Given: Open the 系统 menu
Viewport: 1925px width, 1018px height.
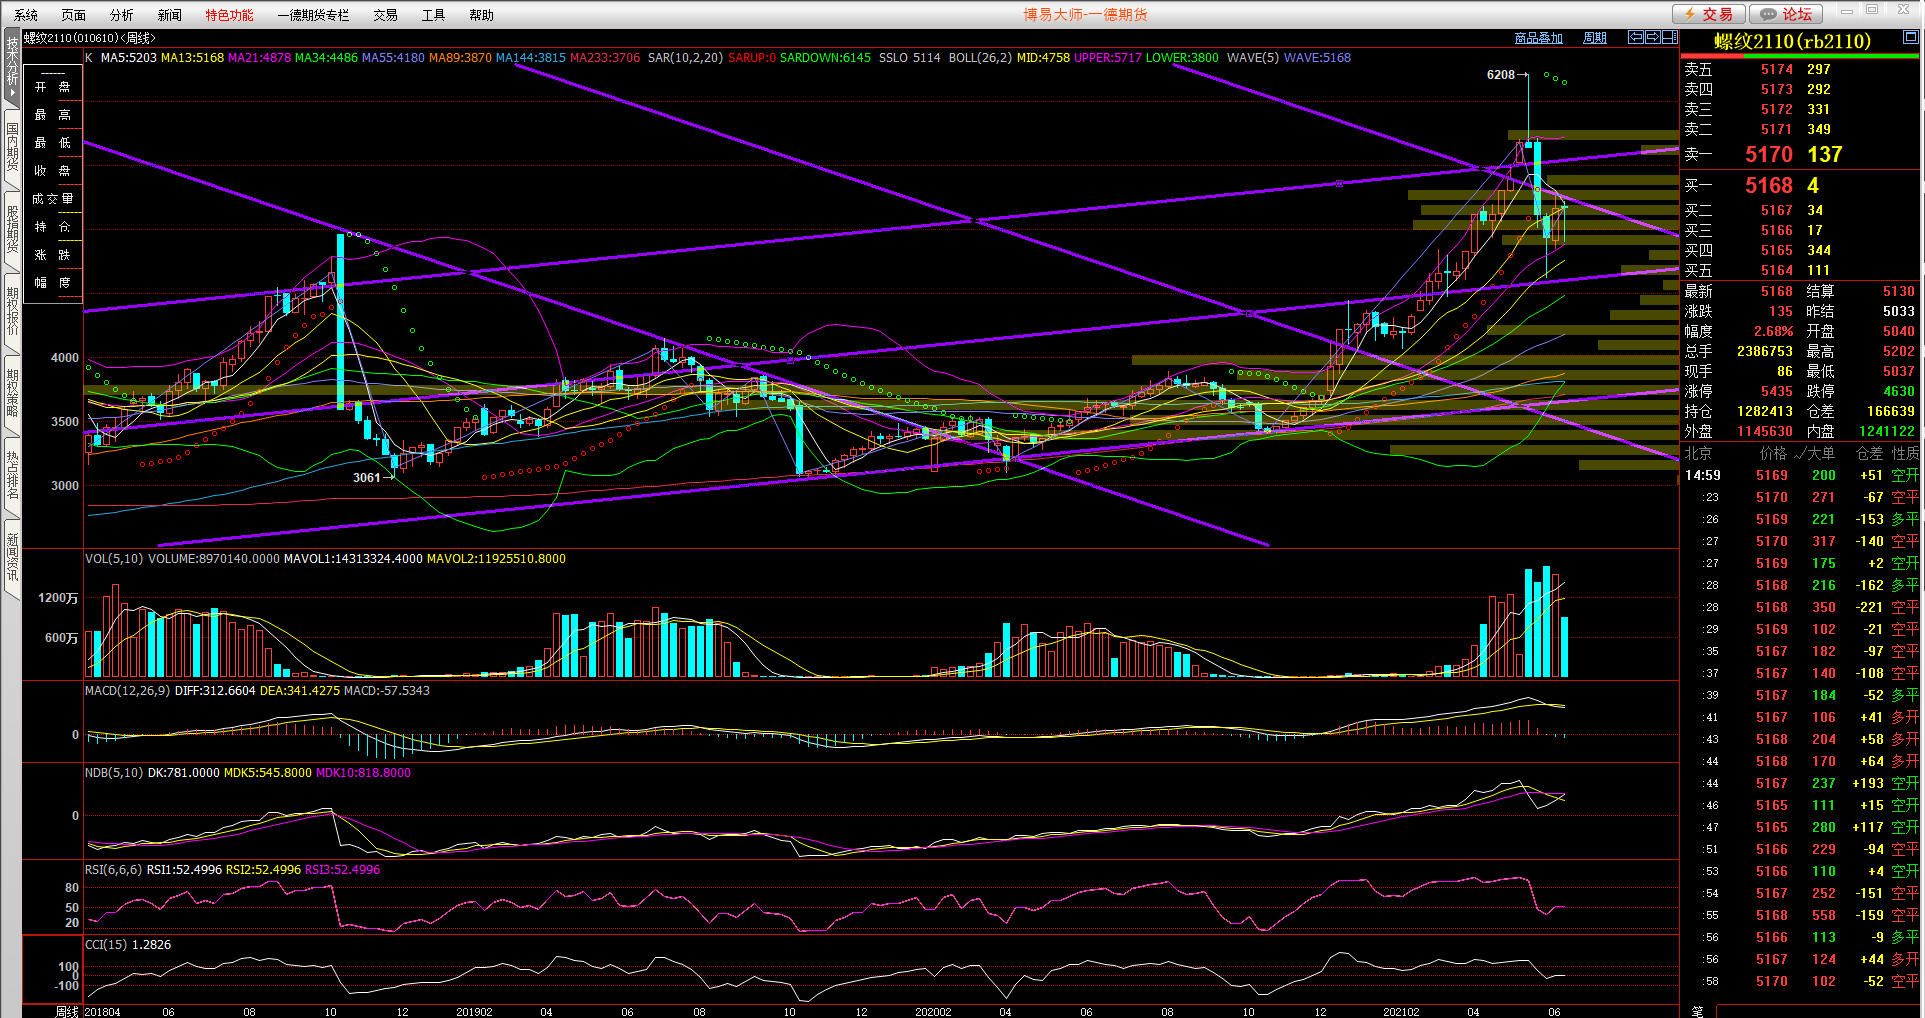Looking at the screenshot, I should click(26, 15).
